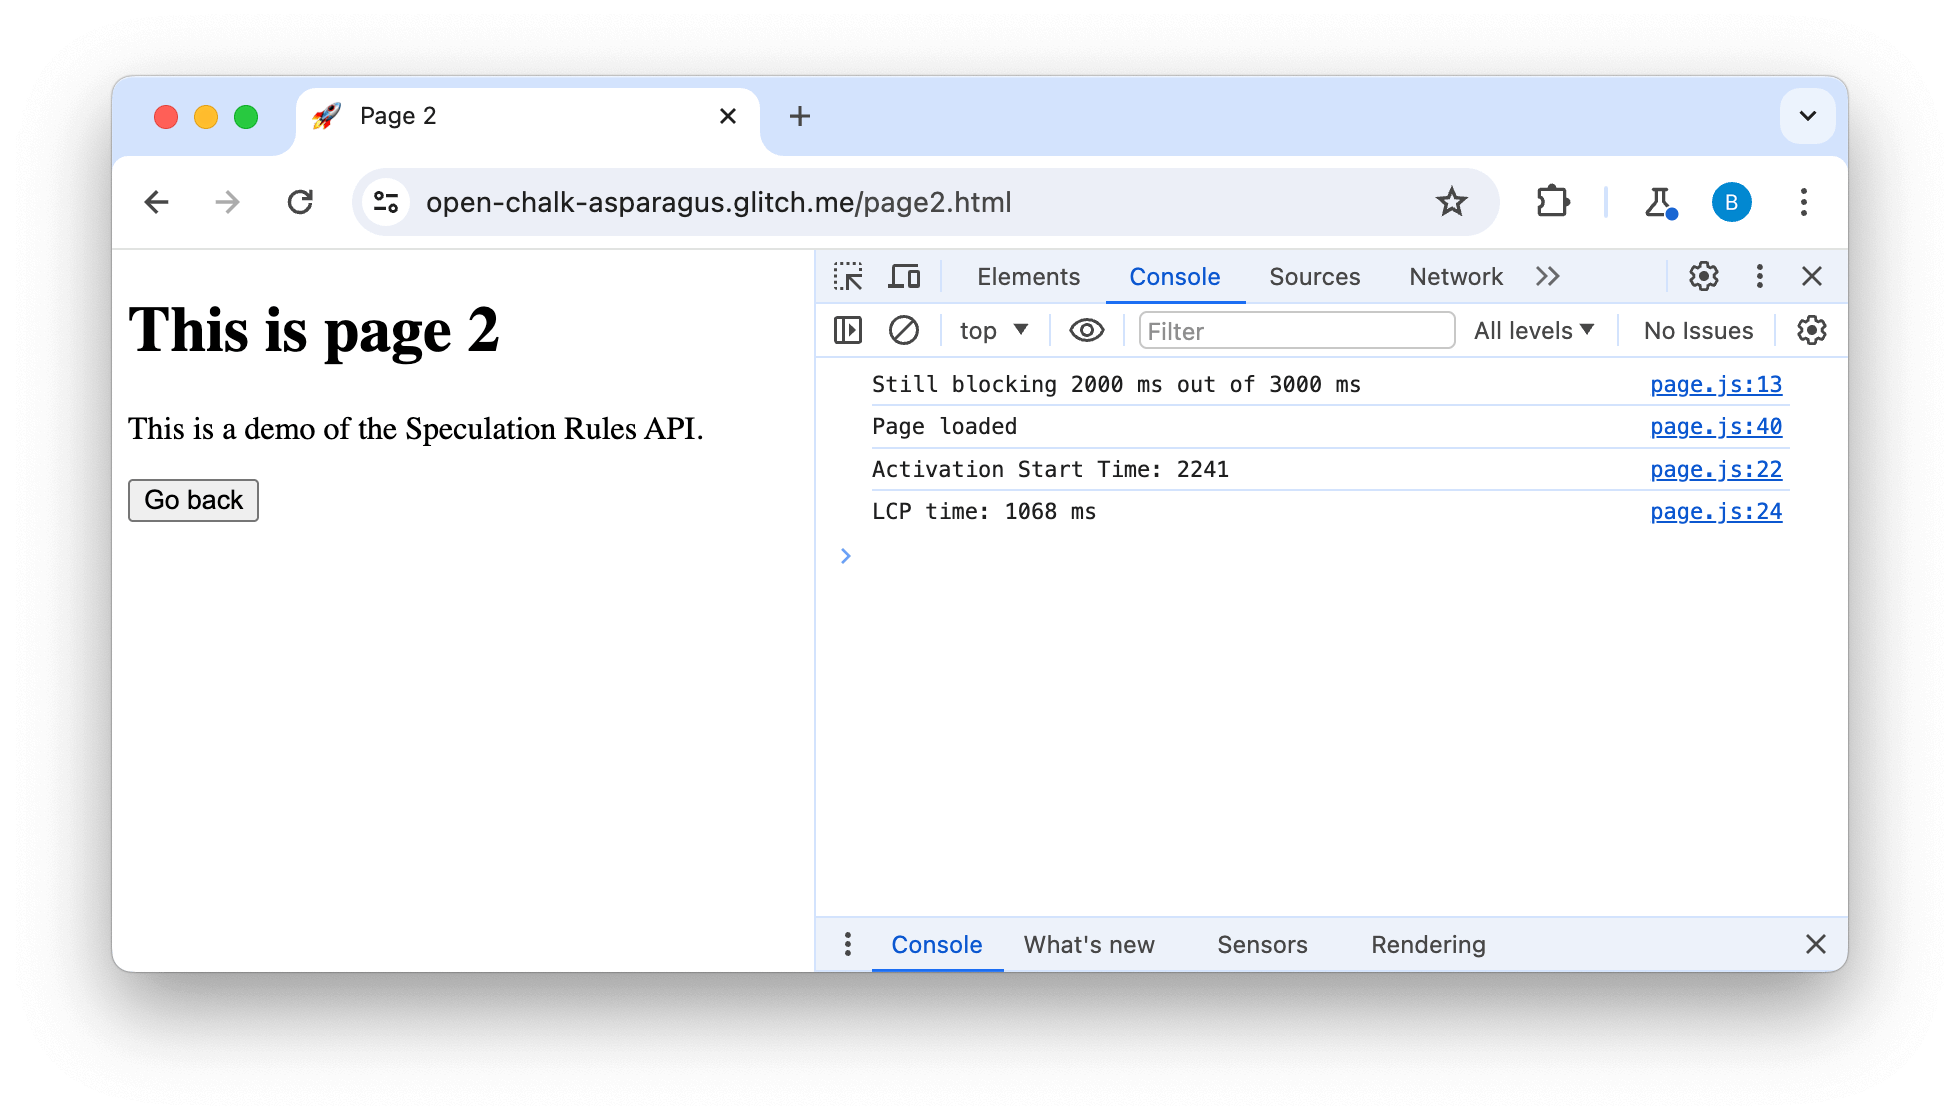Click the DevTools more options icon
This screenshot has height=1120, width=1960.
(1759, 276)
